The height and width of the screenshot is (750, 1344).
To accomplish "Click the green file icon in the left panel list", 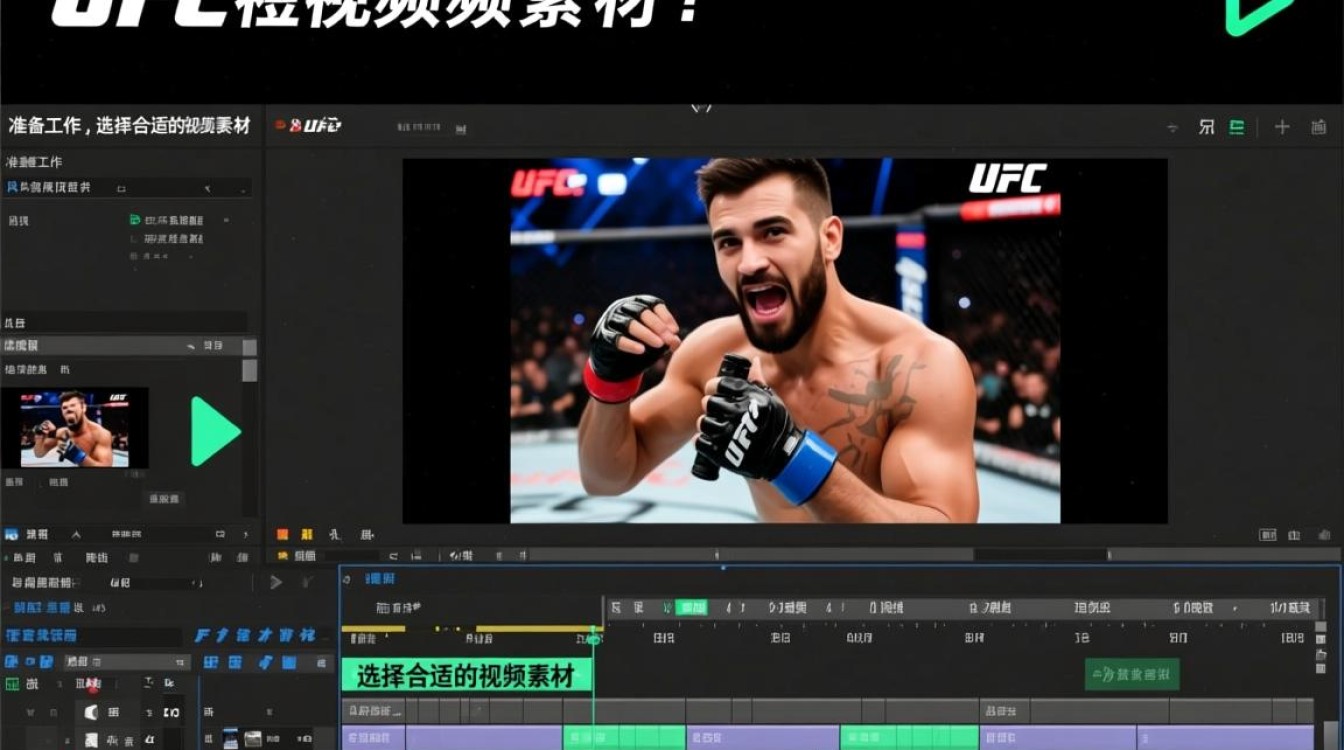I will click(135, 220).
